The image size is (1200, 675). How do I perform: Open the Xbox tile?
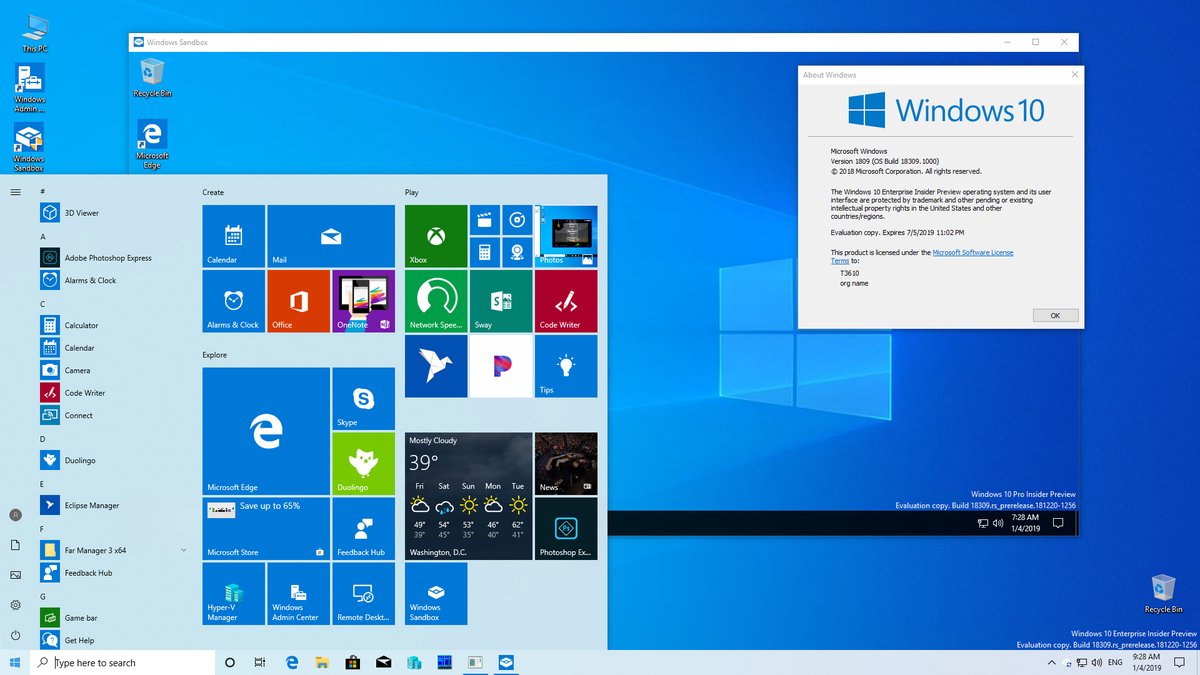pos(436,236)
